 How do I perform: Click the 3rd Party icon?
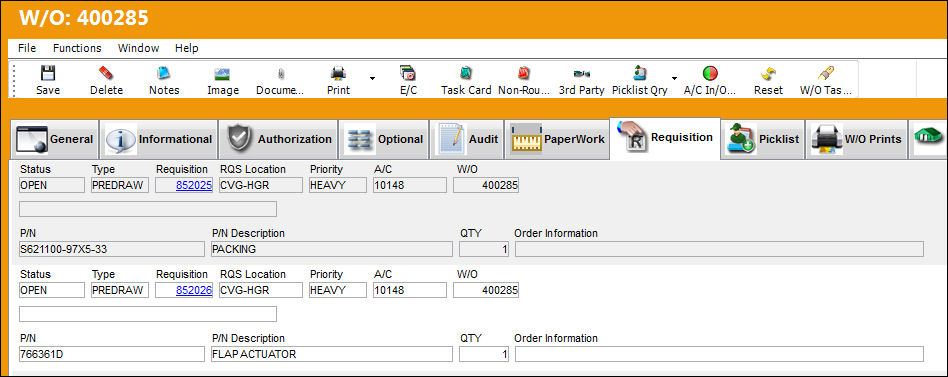[582, 74]
